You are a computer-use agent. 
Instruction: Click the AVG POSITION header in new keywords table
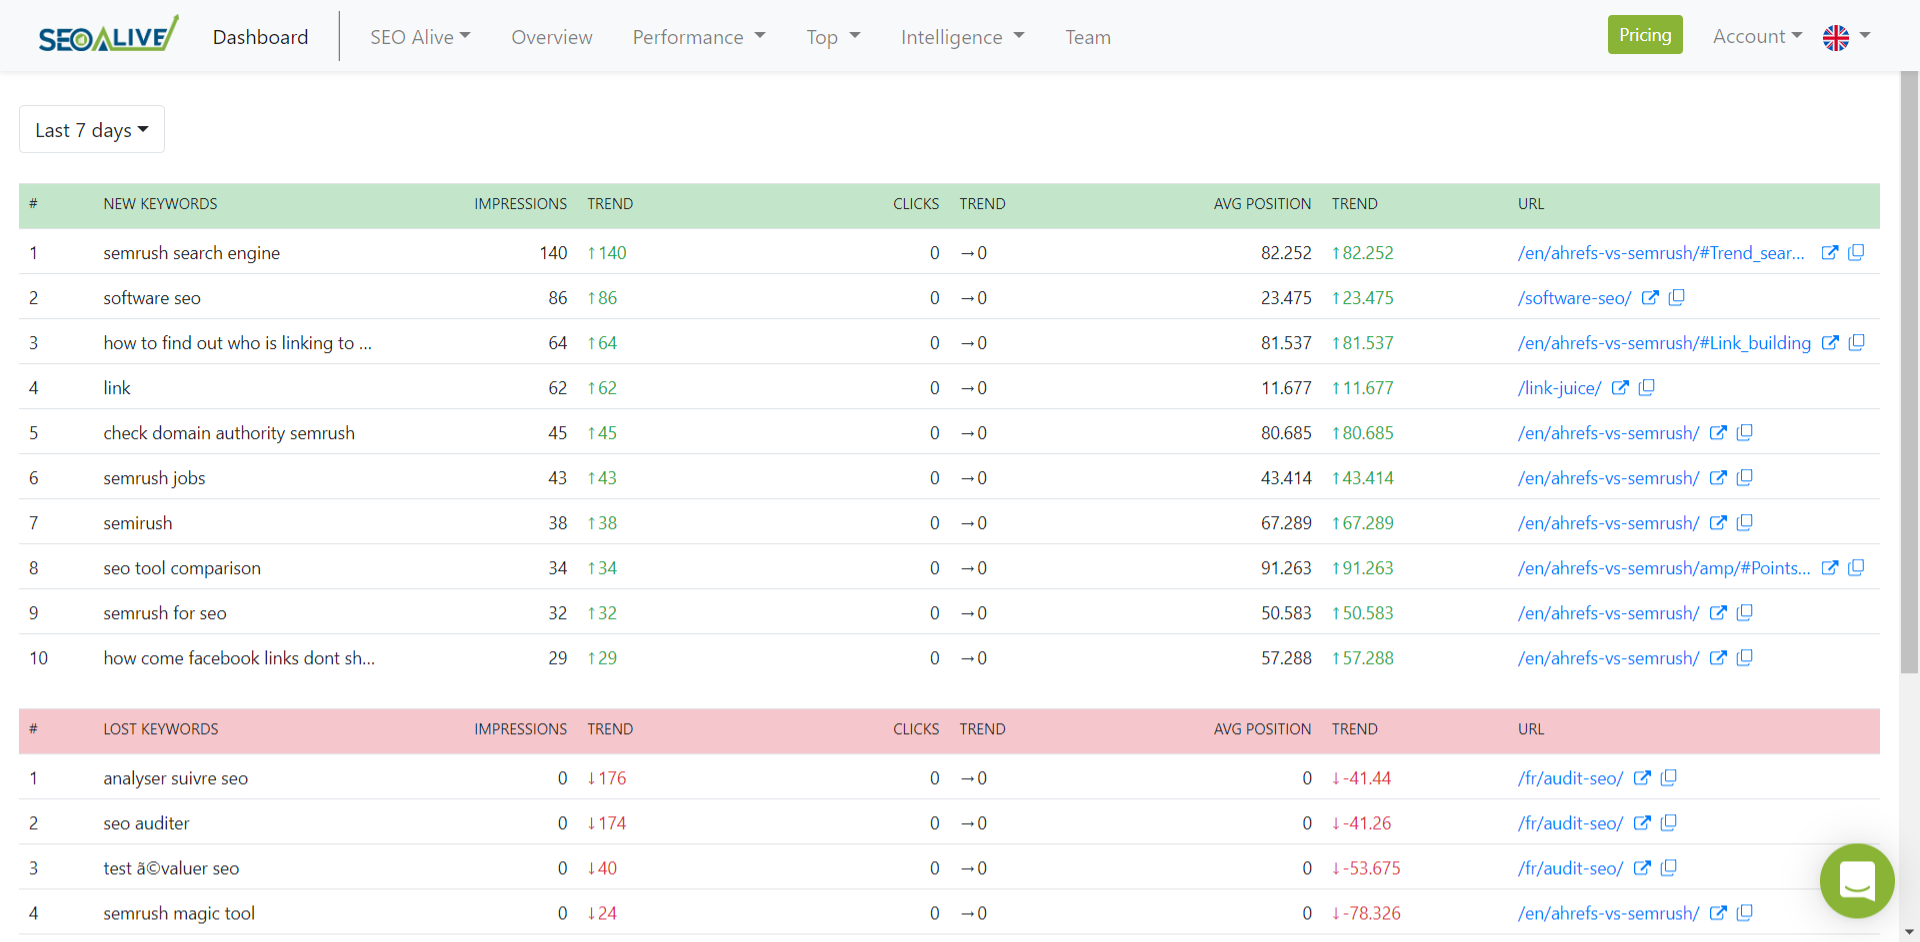pos(1262,204)
